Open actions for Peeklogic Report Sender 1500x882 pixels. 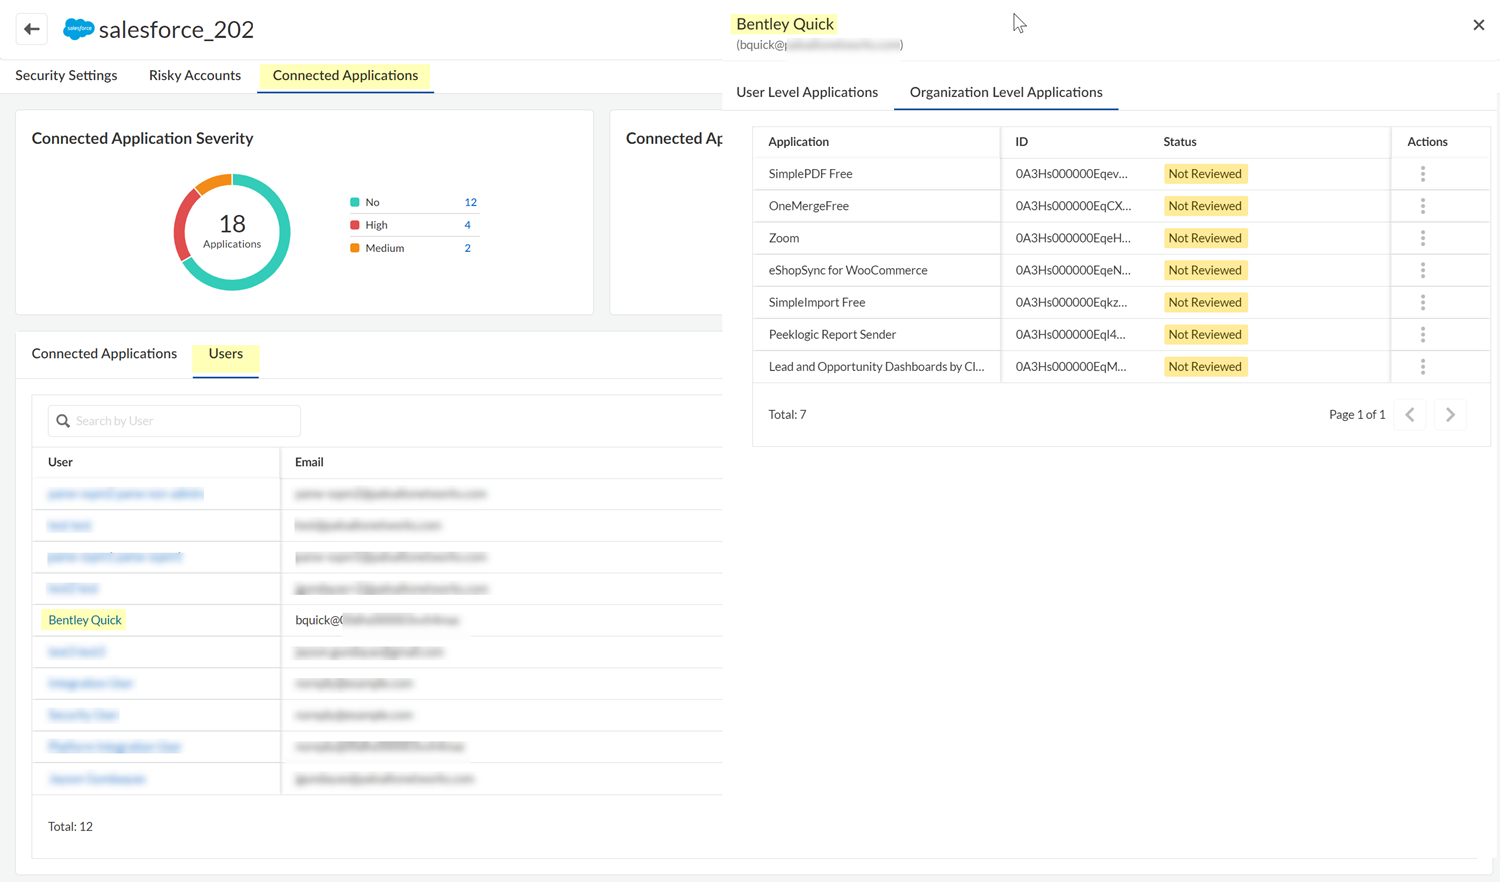point(1422,334)
